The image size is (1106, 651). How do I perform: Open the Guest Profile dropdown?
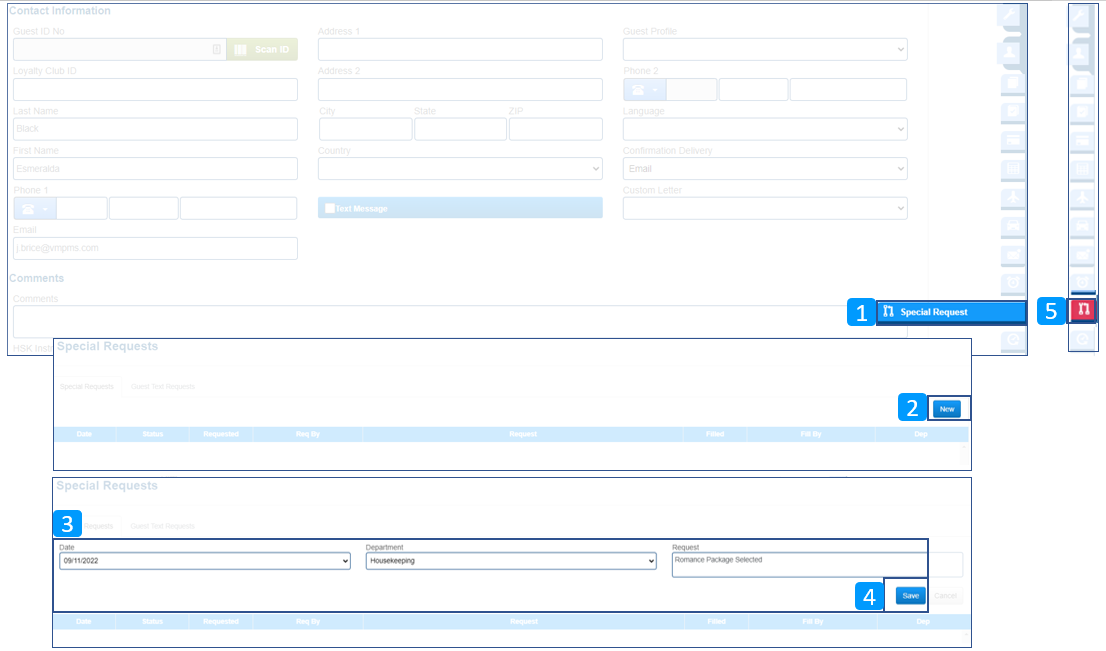coord(764,49)
